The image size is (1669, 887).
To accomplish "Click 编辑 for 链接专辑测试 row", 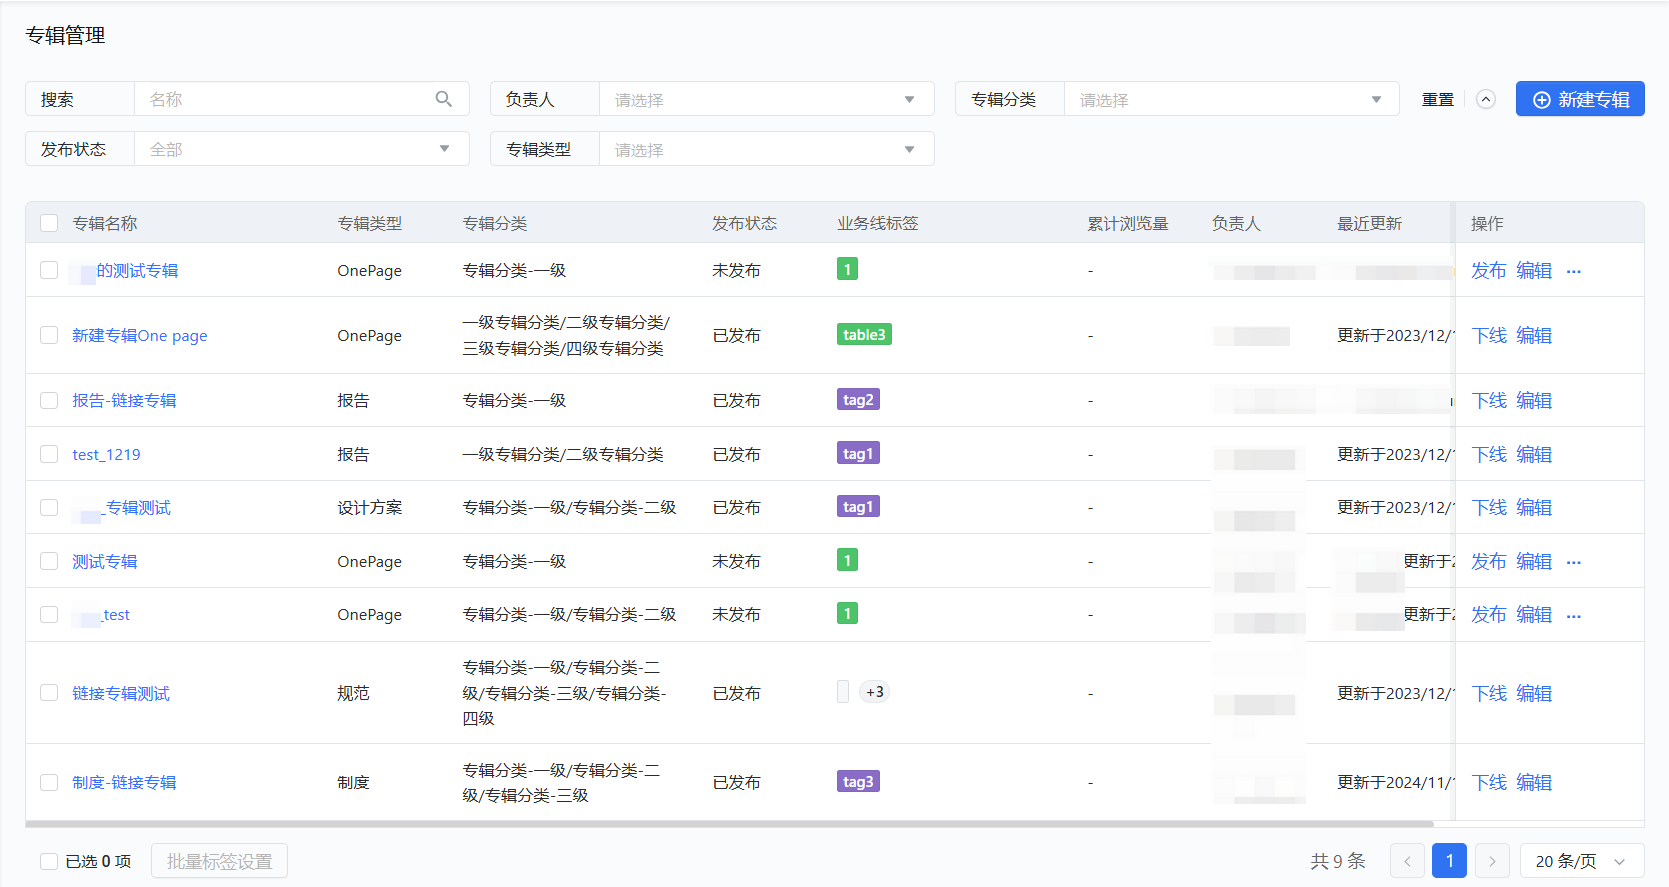I will pos(1534,693).
